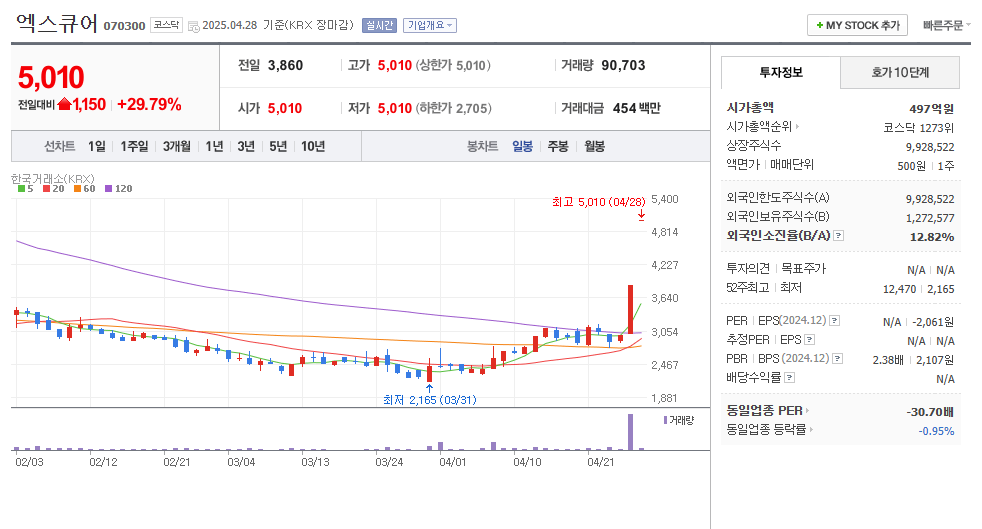Image resolution: width=982 pixels, height=529 pixels.
Task: Click the 외국인보유주식수 1,272,577 value
Action: [930, 218]
